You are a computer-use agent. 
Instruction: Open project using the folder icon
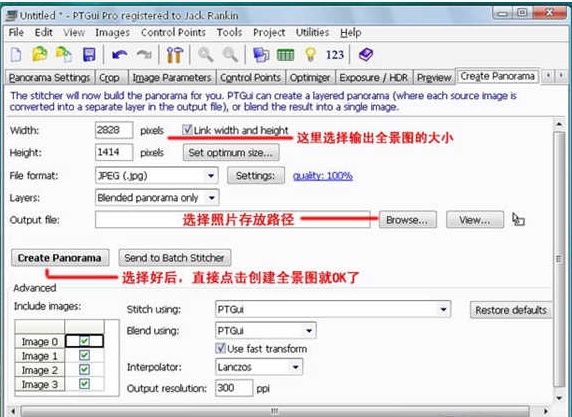point(40,54)
